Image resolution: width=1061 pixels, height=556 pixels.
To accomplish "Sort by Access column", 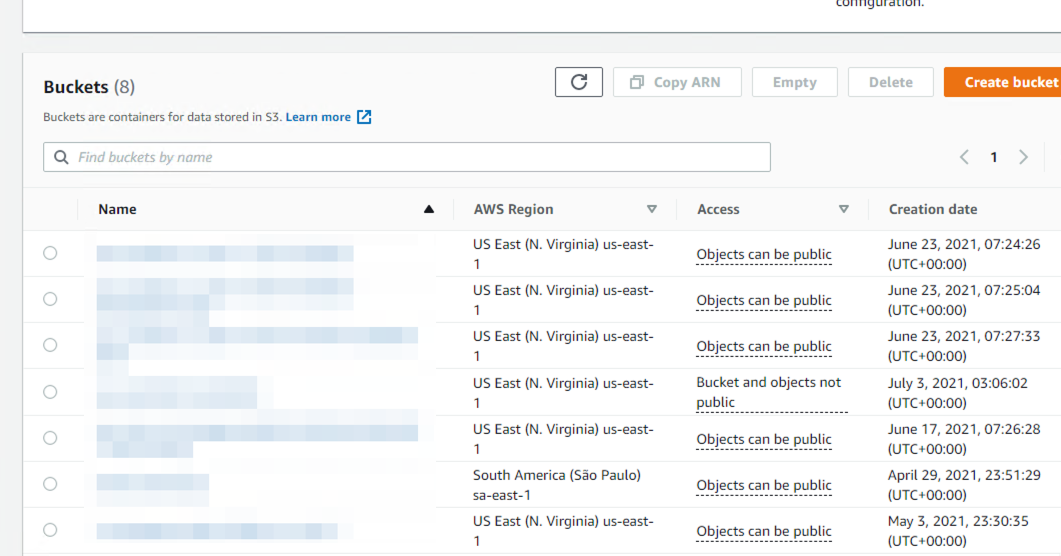I will coord(843,210).
